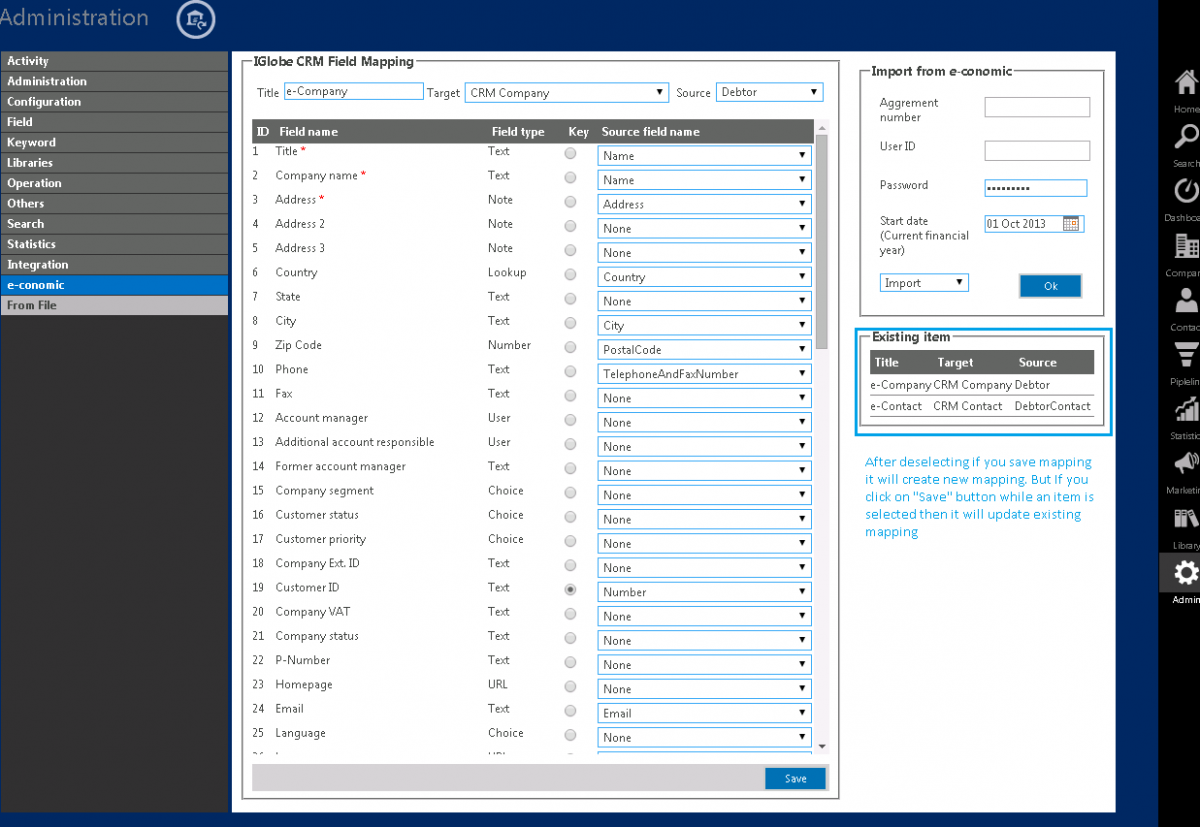
Task: Select the Key radio for Account manager
Action: pos(570,420)
